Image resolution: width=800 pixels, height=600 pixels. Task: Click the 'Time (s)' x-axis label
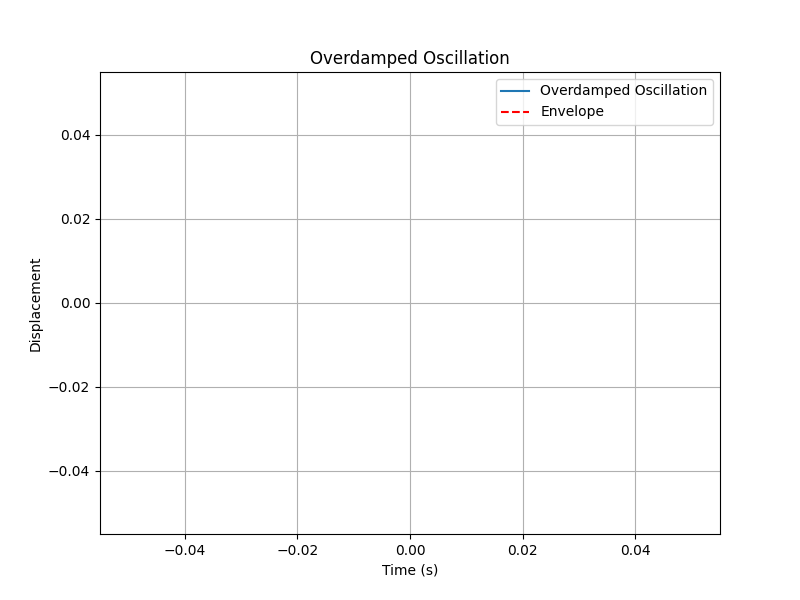[409, 570]
